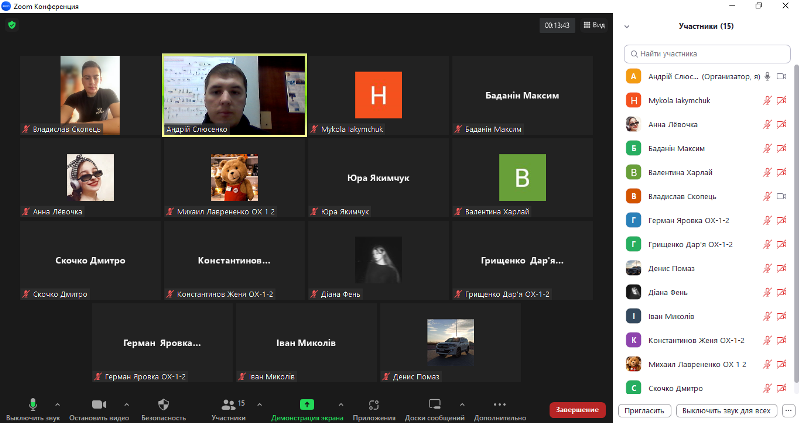
Task: Open whiteboards options arrow
Action: coord(462,405)
